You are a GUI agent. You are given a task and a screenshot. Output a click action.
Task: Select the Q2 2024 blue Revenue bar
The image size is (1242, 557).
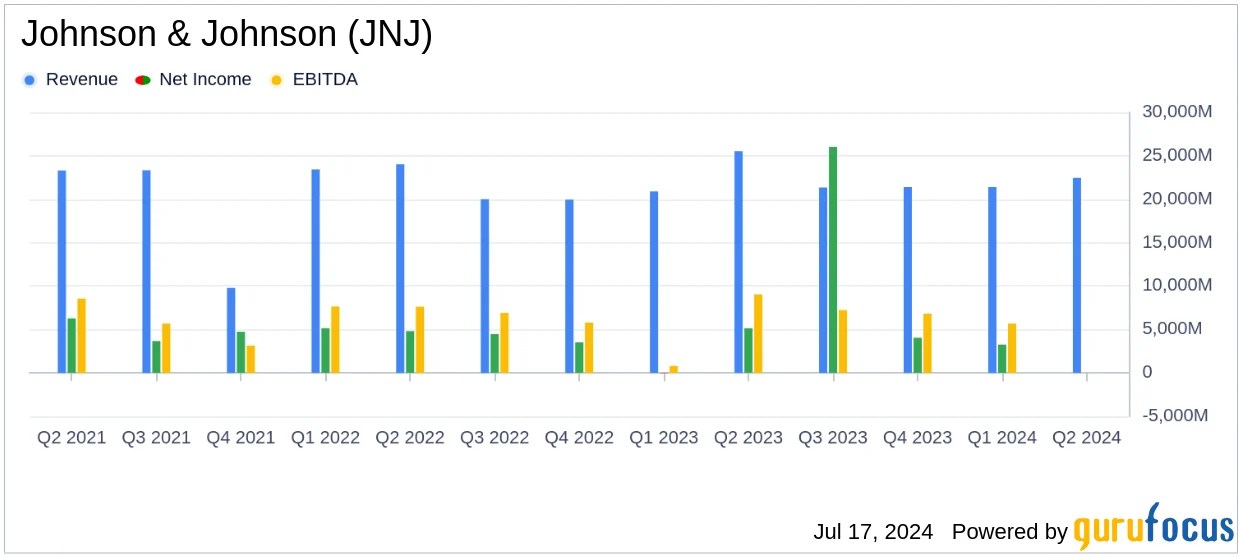[x=1077, y=275]
